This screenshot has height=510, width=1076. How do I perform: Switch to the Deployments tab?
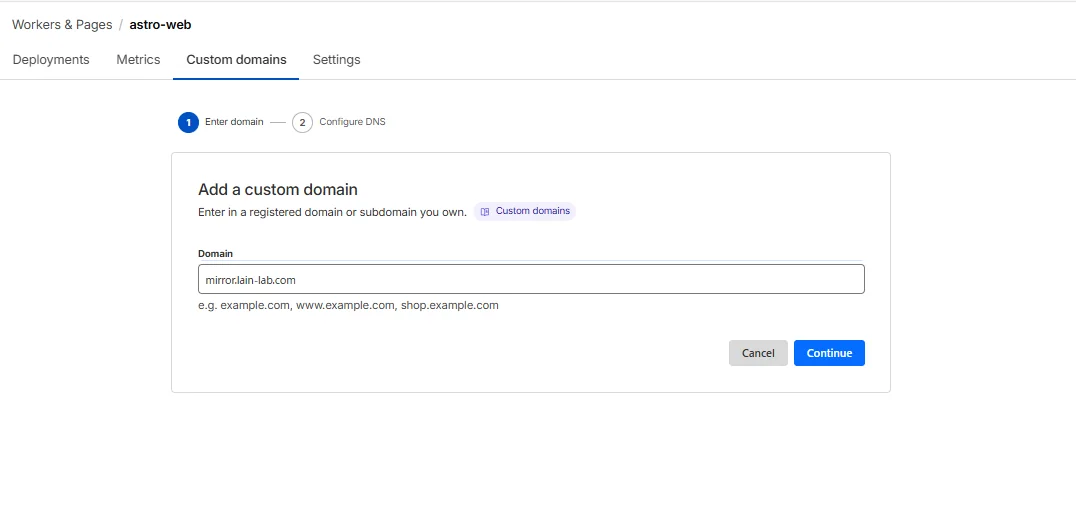coord(51,60)
